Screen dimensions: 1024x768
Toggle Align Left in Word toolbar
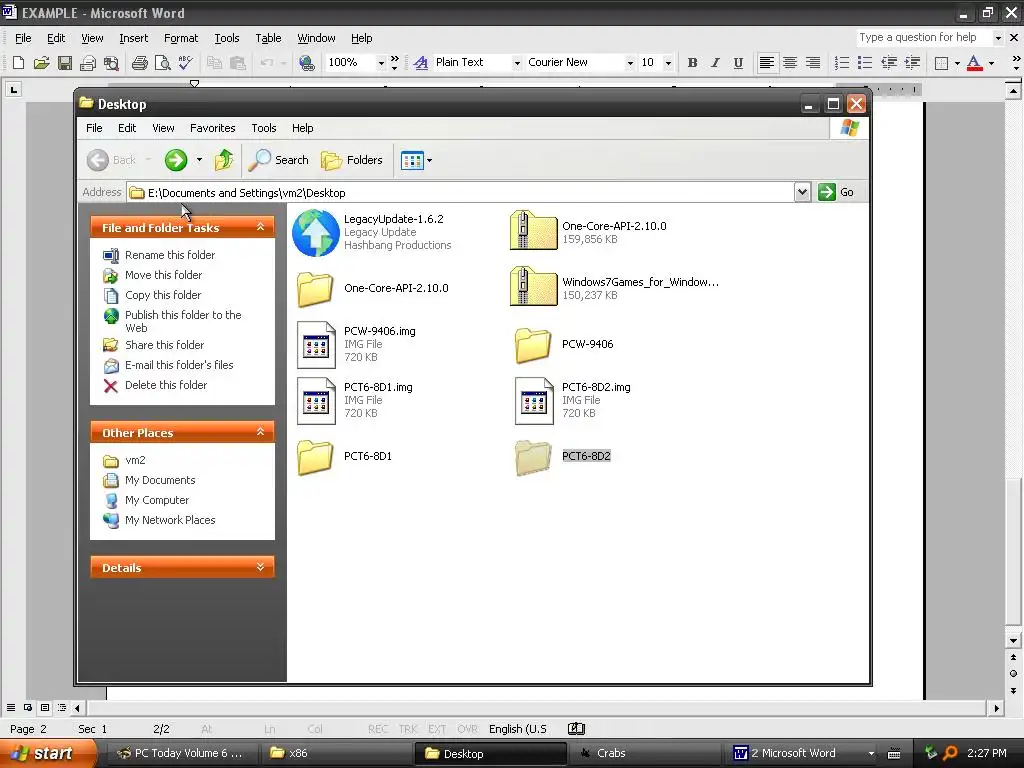pyautogui.click(x=767, y=63)
